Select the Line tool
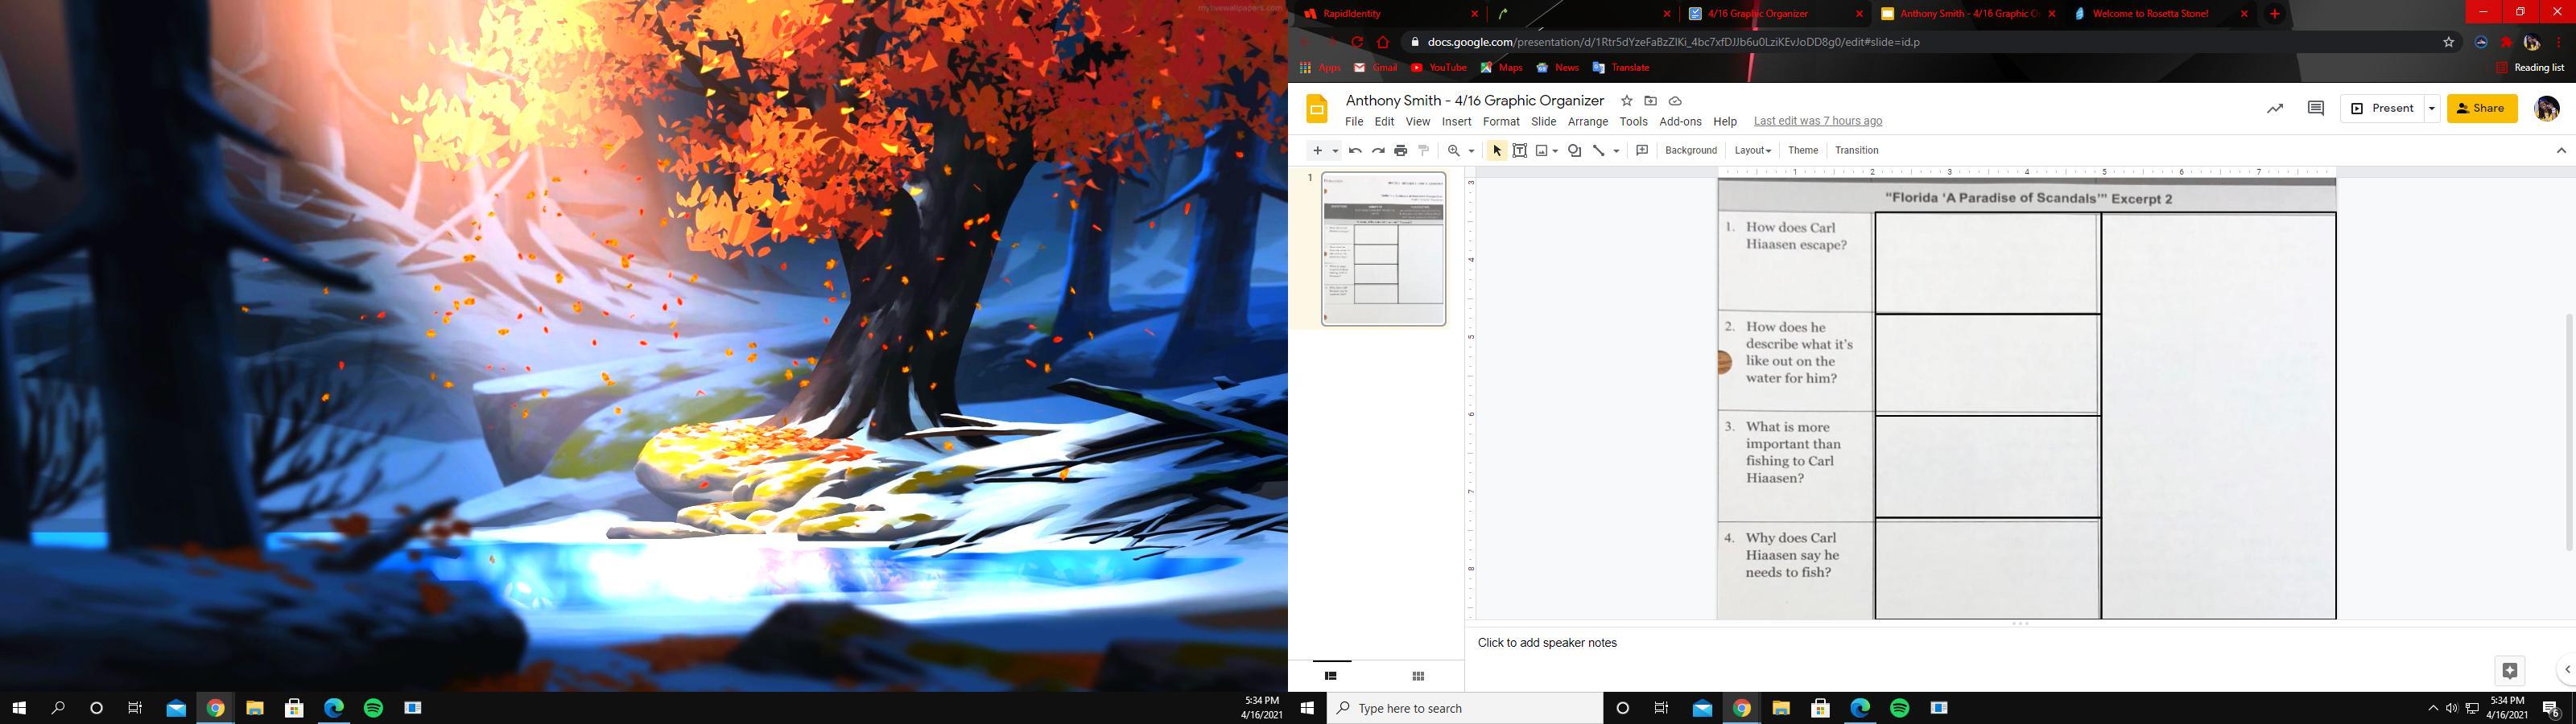 point(1599,151)
